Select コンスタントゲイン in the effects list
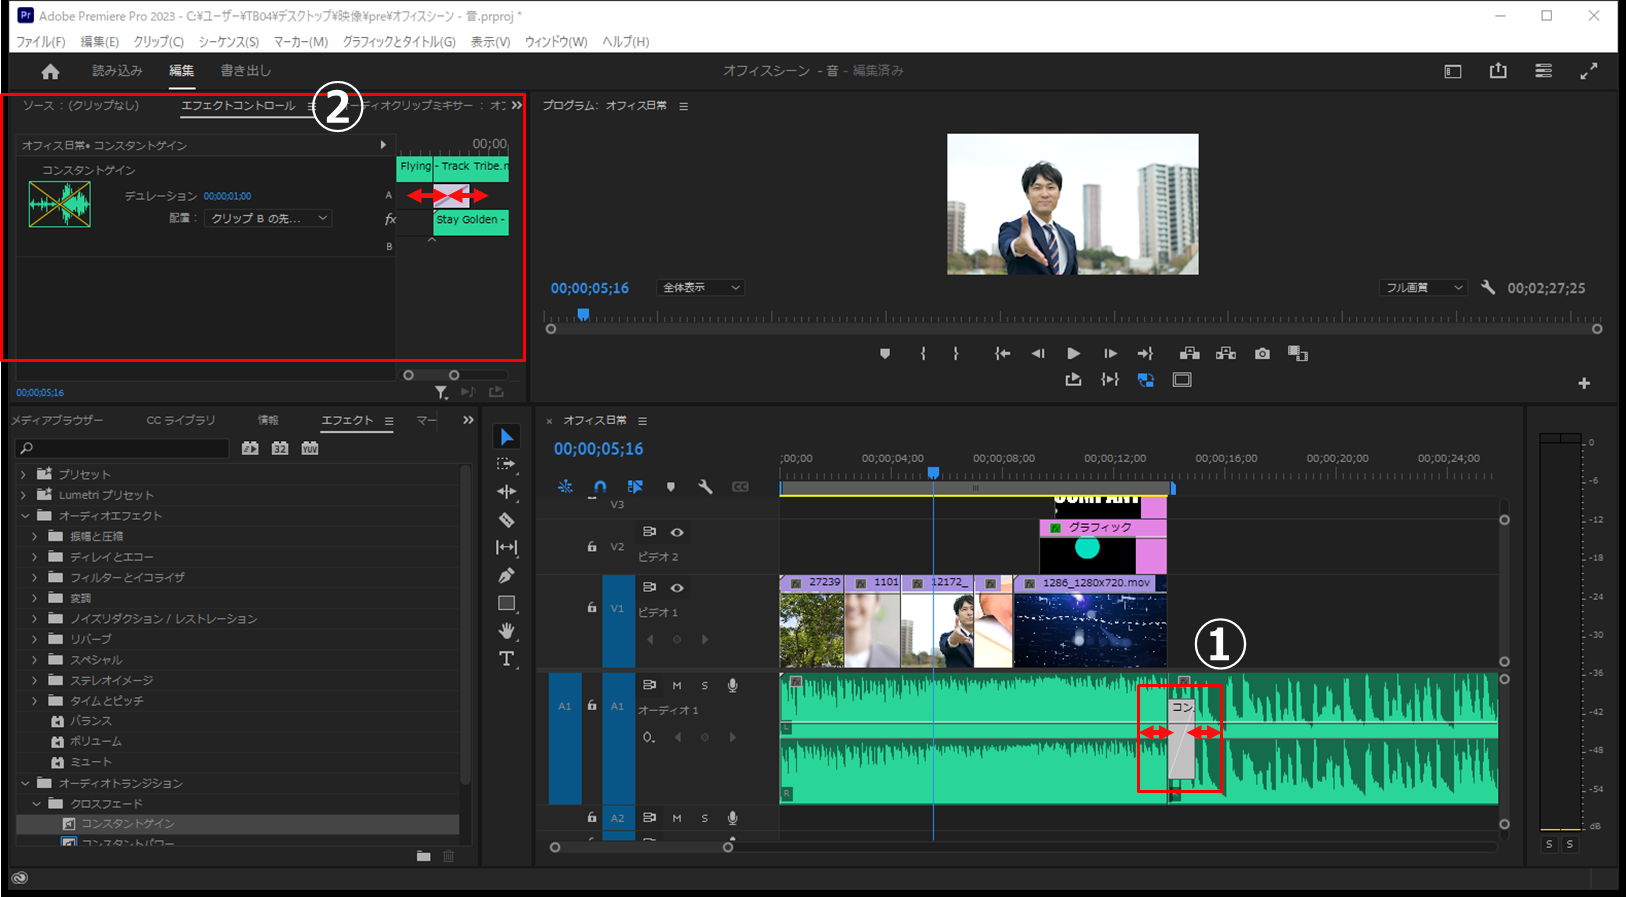Screen dimensions: 1626x897 [128, 824]
